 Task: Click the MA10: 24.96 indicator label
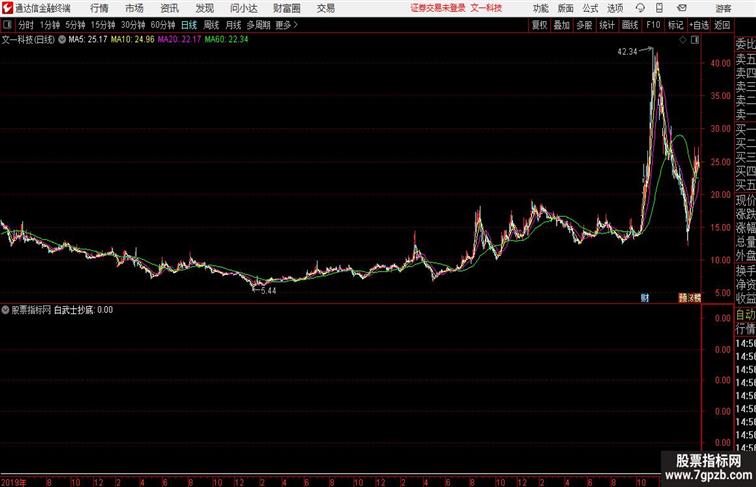click(133, 40)
